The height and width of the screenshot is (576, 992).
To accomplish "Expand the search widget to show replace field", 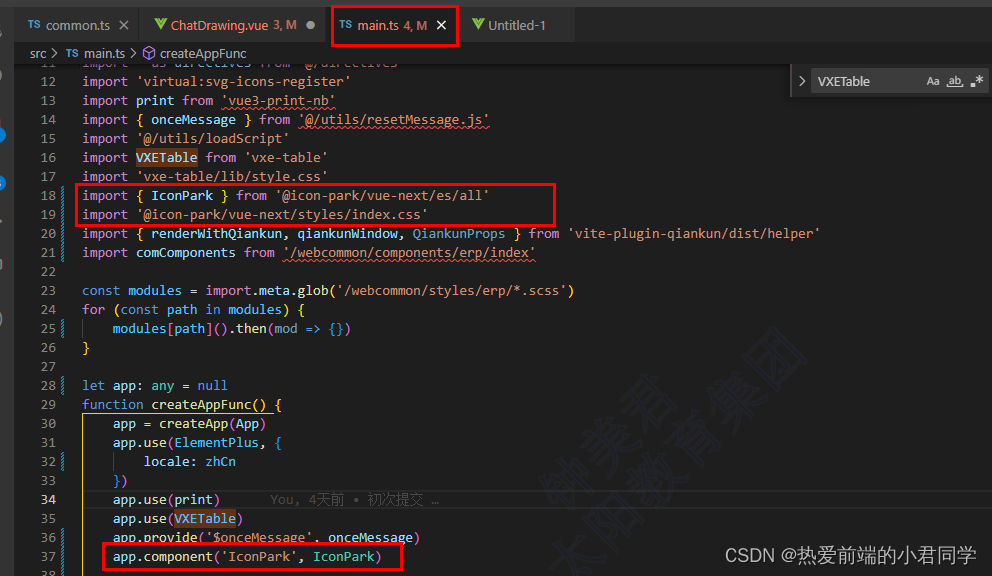I will (802, 81).
